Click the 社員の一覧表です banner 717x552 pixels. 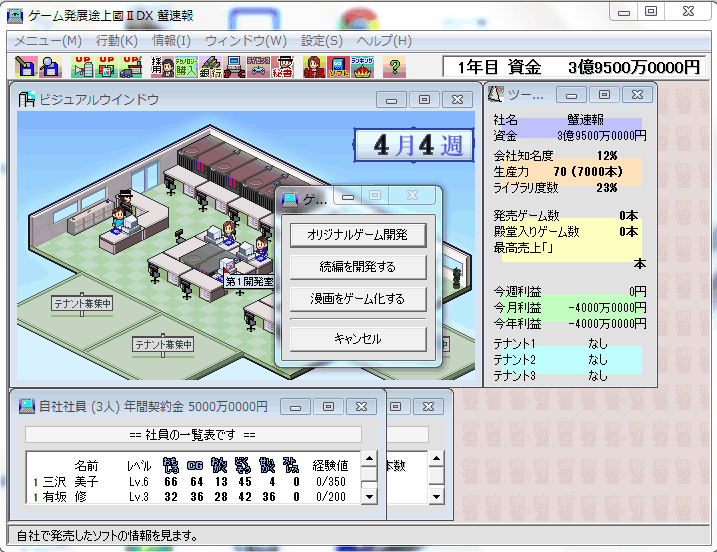(x=193, y=434)
